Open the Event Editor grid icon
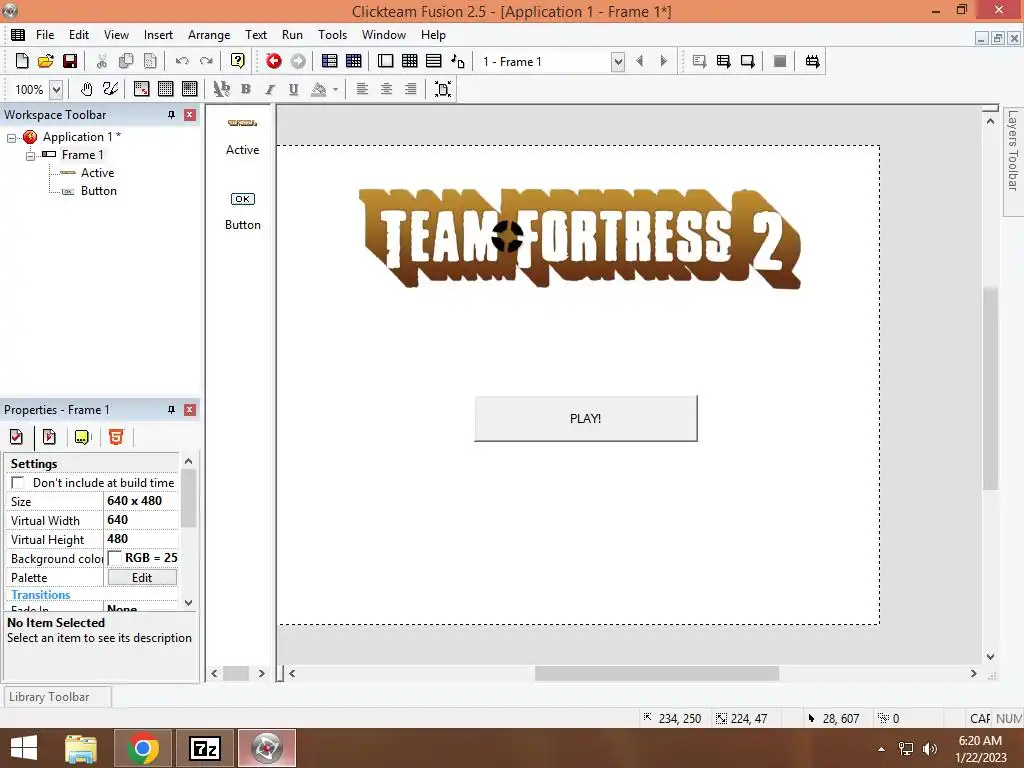The height and width of the screenshot is (768, 1024). (x=409, y=61)
